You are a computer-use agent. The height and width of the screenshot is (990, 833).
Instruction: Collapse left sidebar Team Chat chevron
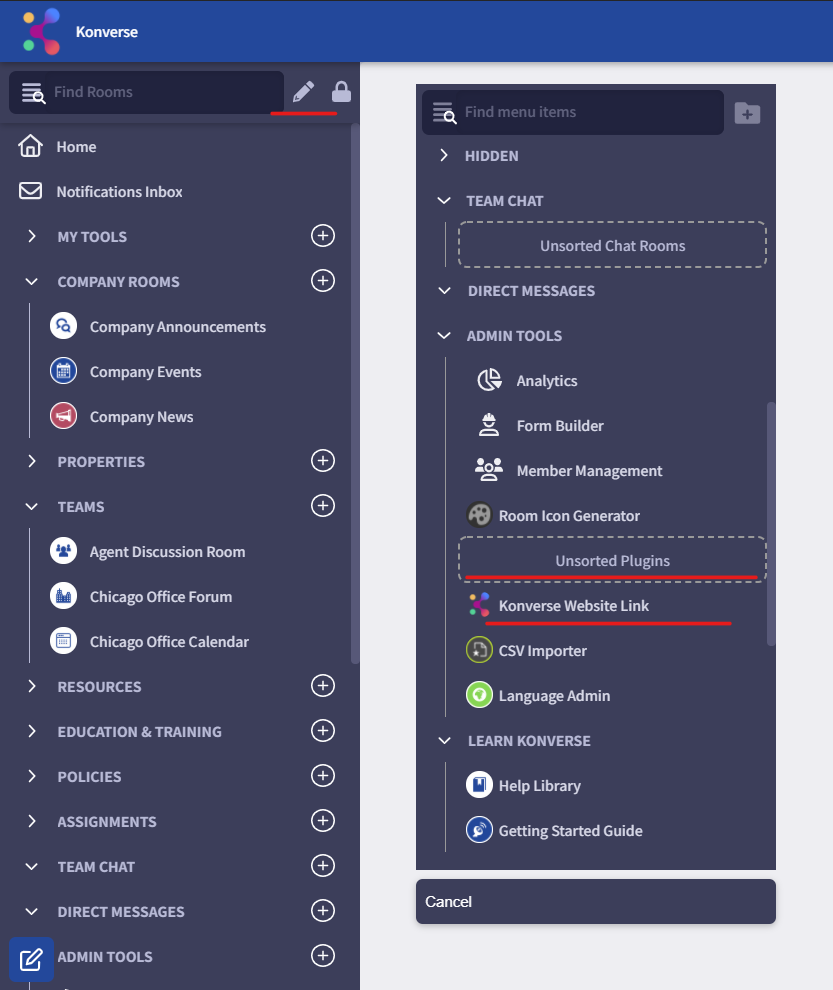(32, 866)
